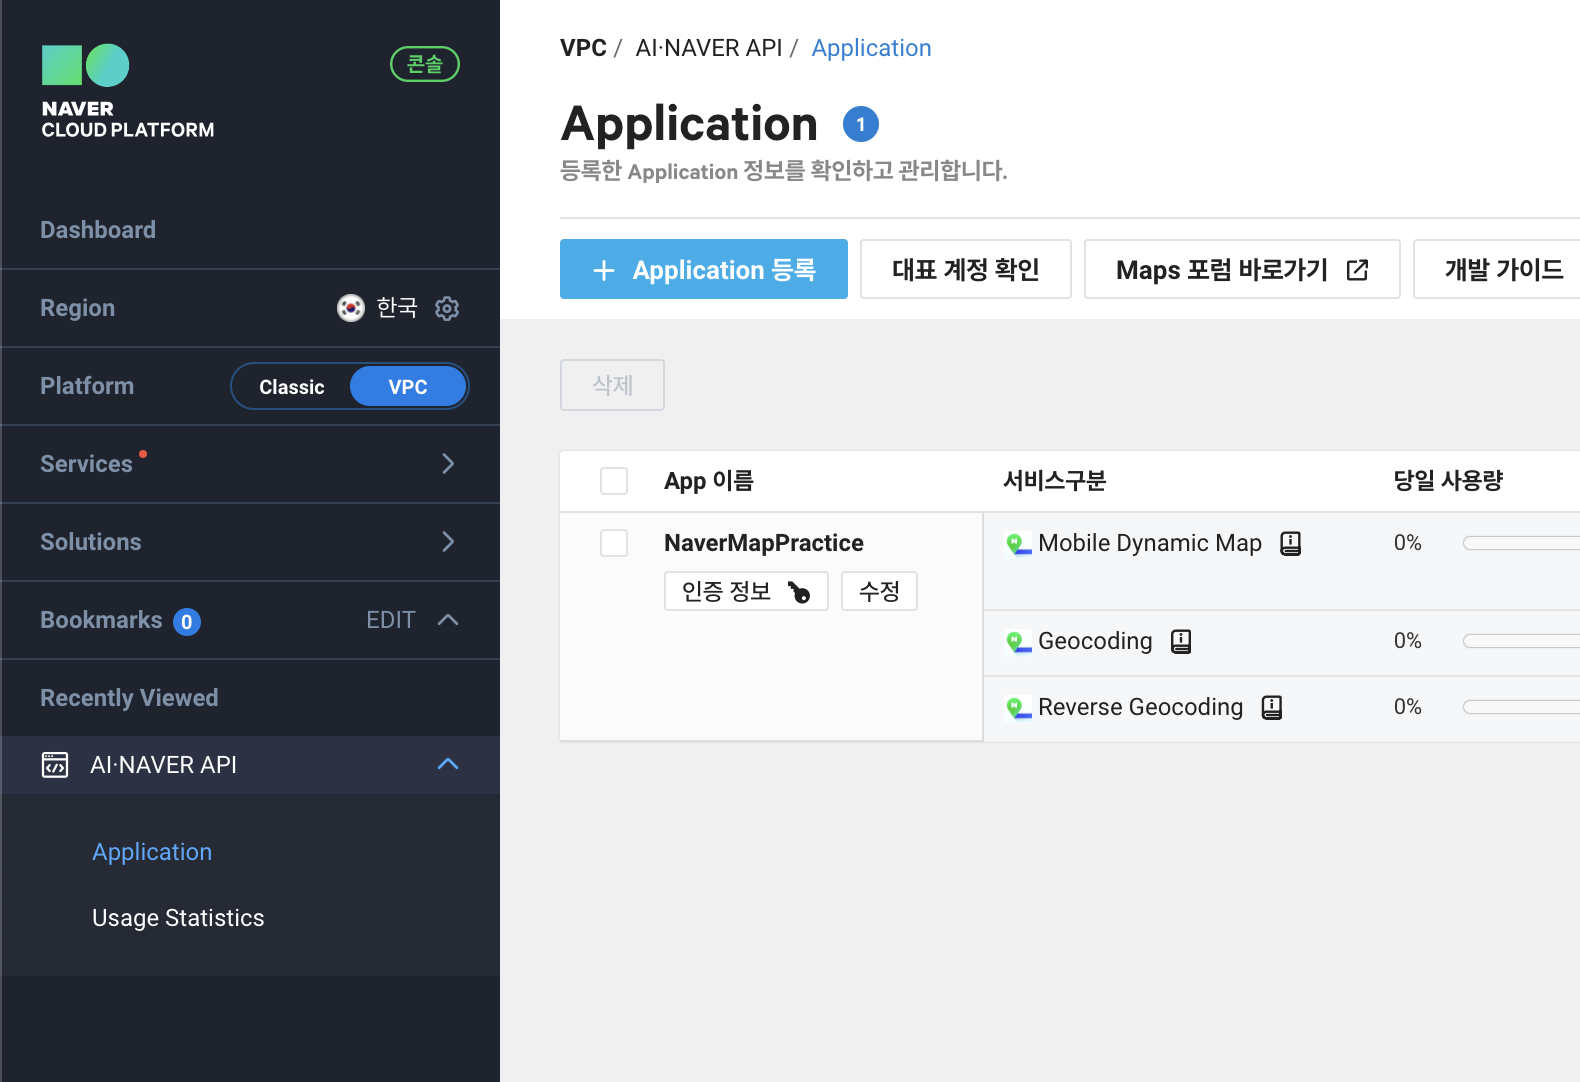The image size is (1580, 1082).
Task: Open the Recently Viewed section
Action: click(x=129, y=698)
